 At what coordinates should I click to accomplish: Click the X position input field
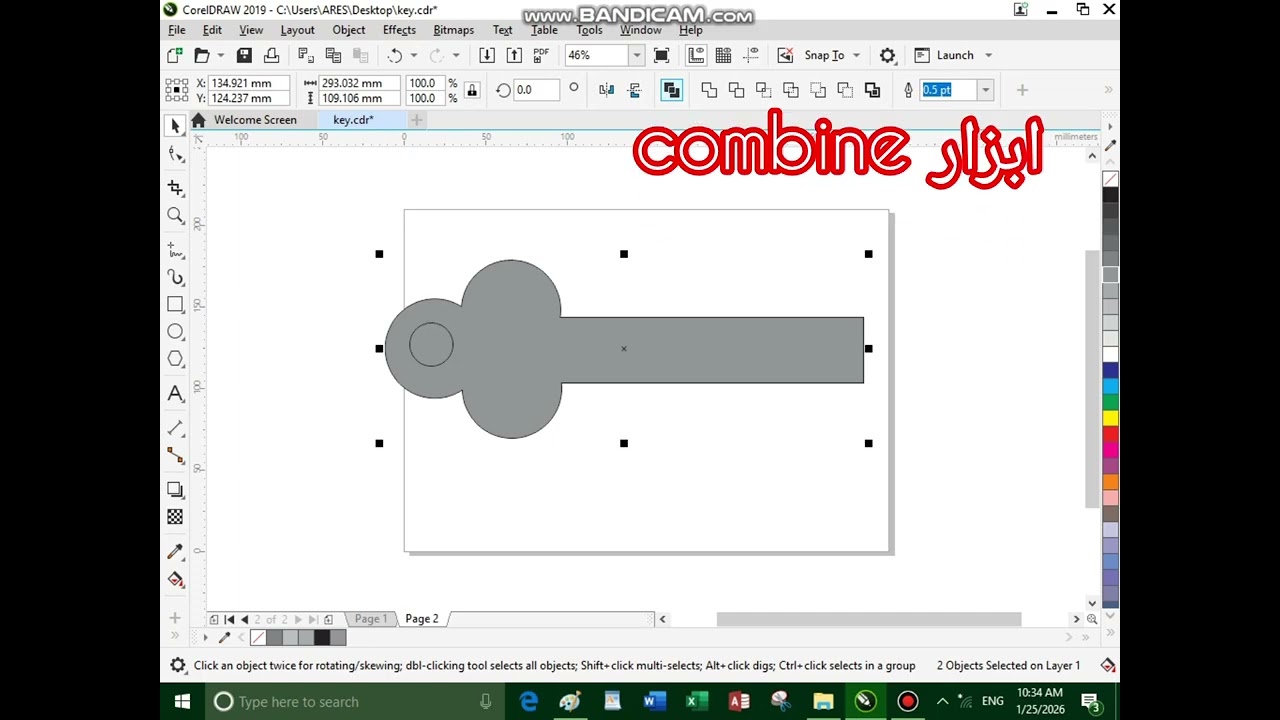tap(249, 83)
